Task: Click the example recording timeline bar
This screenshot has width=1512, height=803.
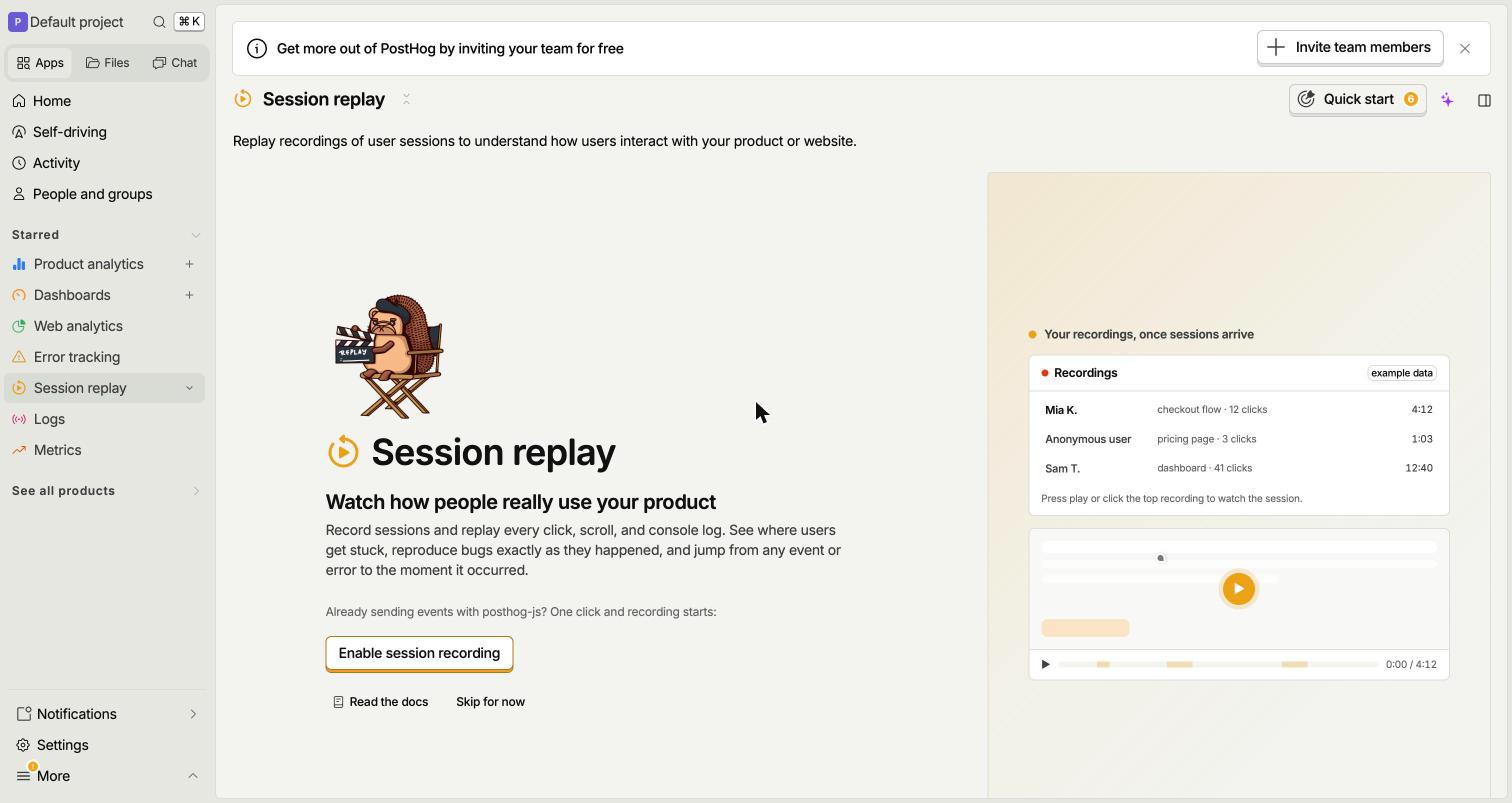Action: [1218, 664]
